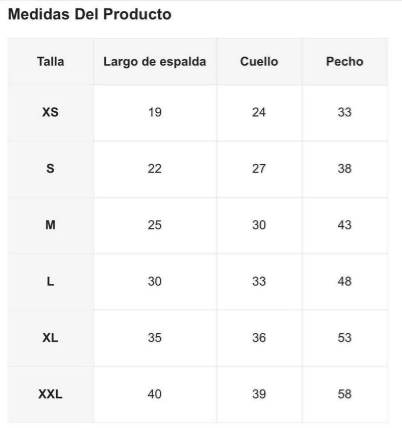Select the XL size row label
402x428 pixels.
(50, 338)
